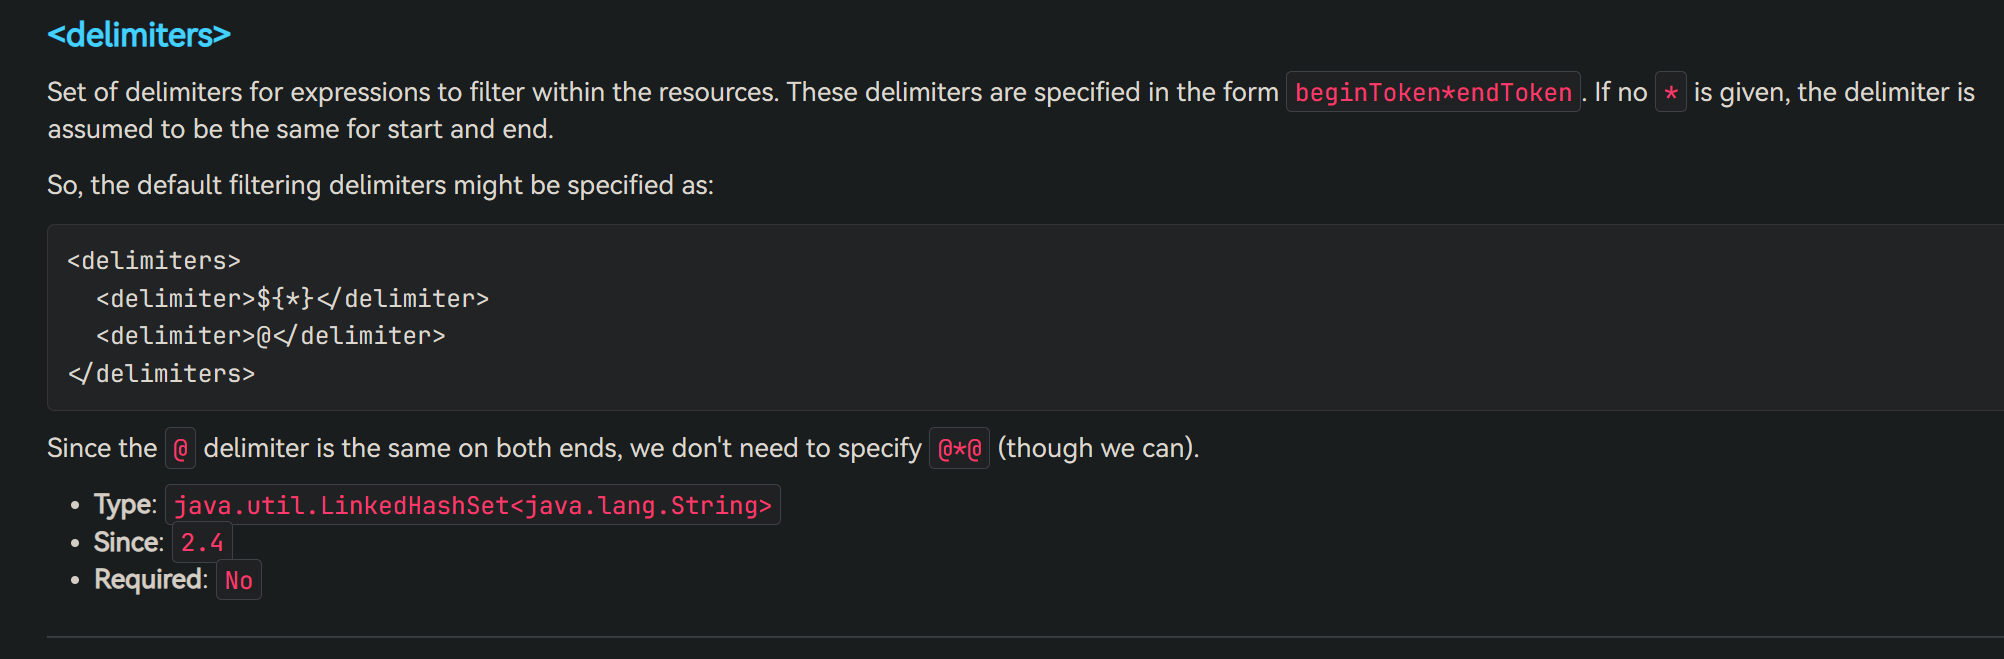Click the @*@ inline code badge

pos(959,449)
